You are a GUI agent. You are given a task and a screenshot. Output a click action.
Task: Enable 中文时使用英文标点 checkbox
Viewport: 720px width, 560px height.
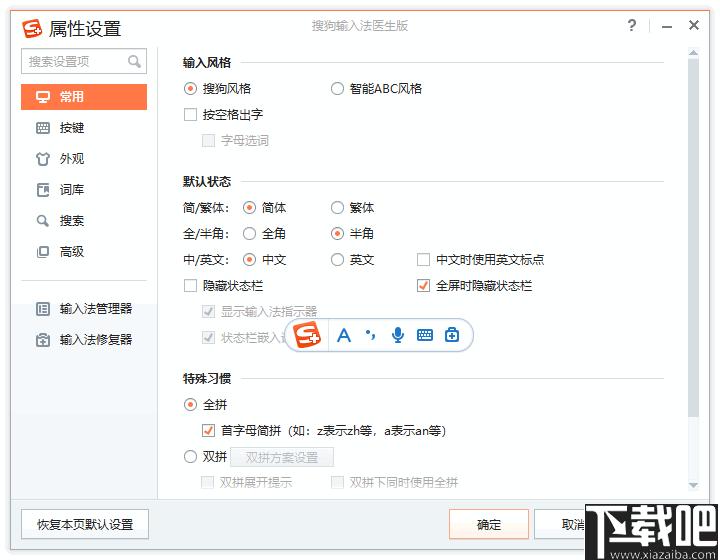click(x=423, y=260)
